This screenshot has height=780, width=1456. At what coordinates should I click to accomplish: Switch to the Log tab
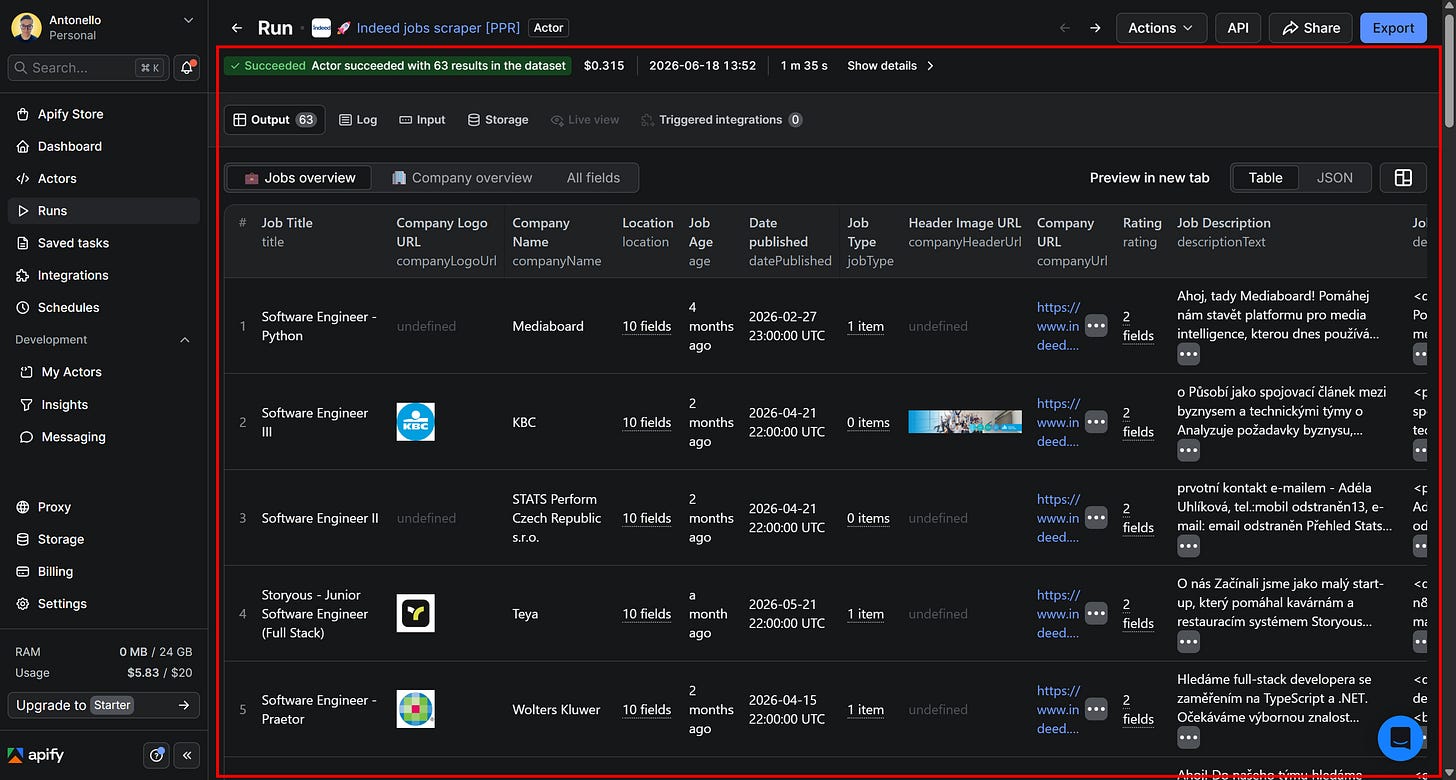[358, 120]
